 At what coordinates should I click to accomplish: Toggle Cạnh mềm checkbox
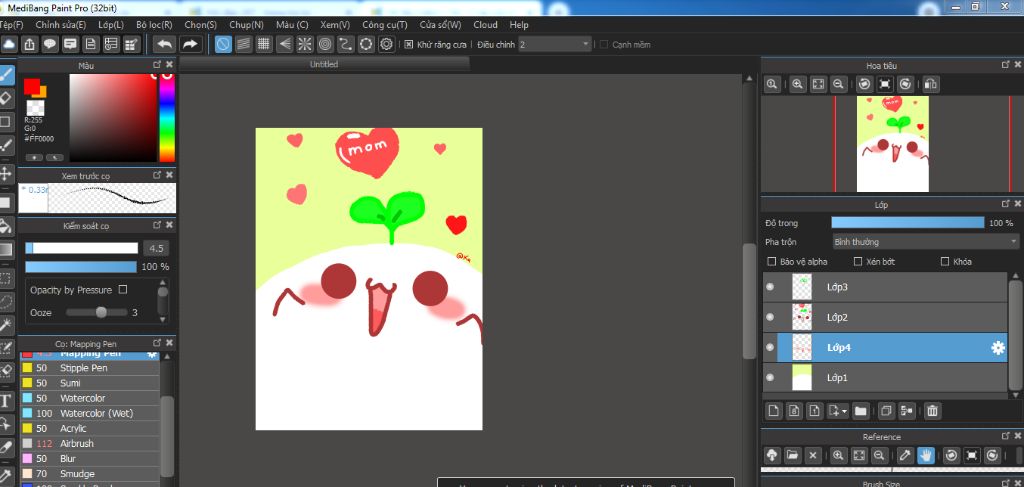tap(604, 44)
